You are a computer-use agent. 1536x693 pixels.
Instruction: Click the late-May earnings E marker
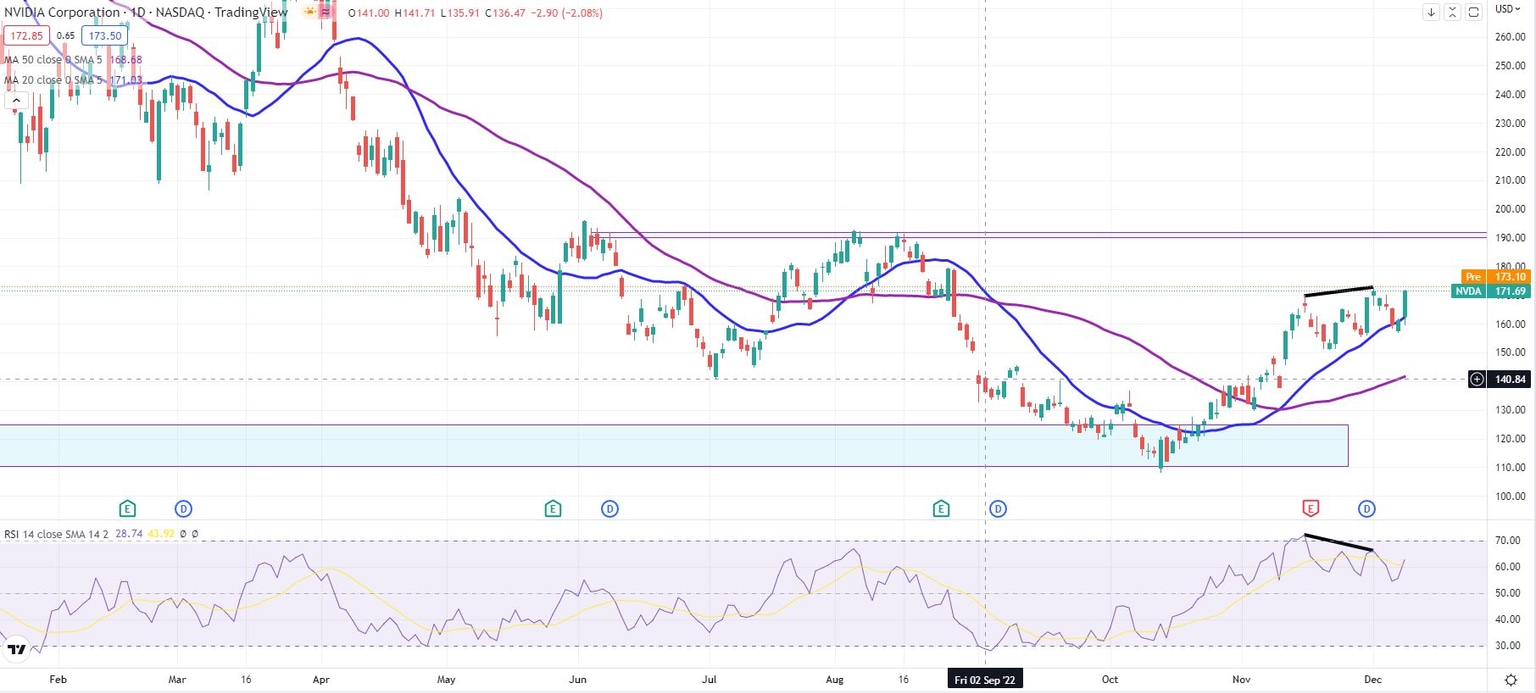[553, 509]
